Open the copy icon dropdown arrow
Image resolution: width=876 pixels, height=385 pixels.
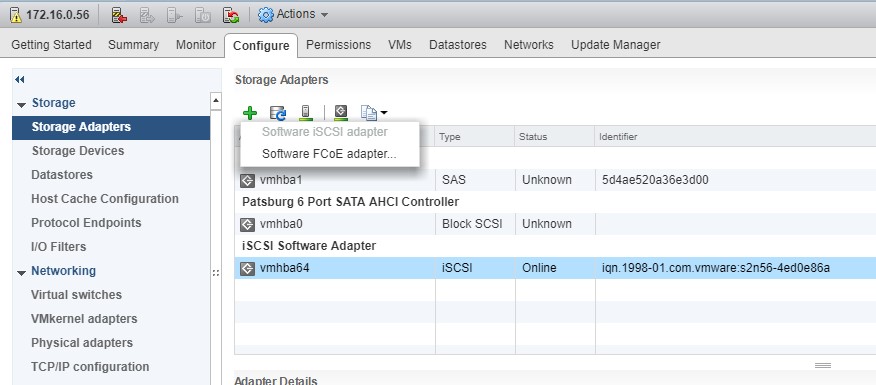(x=384, y=114)
